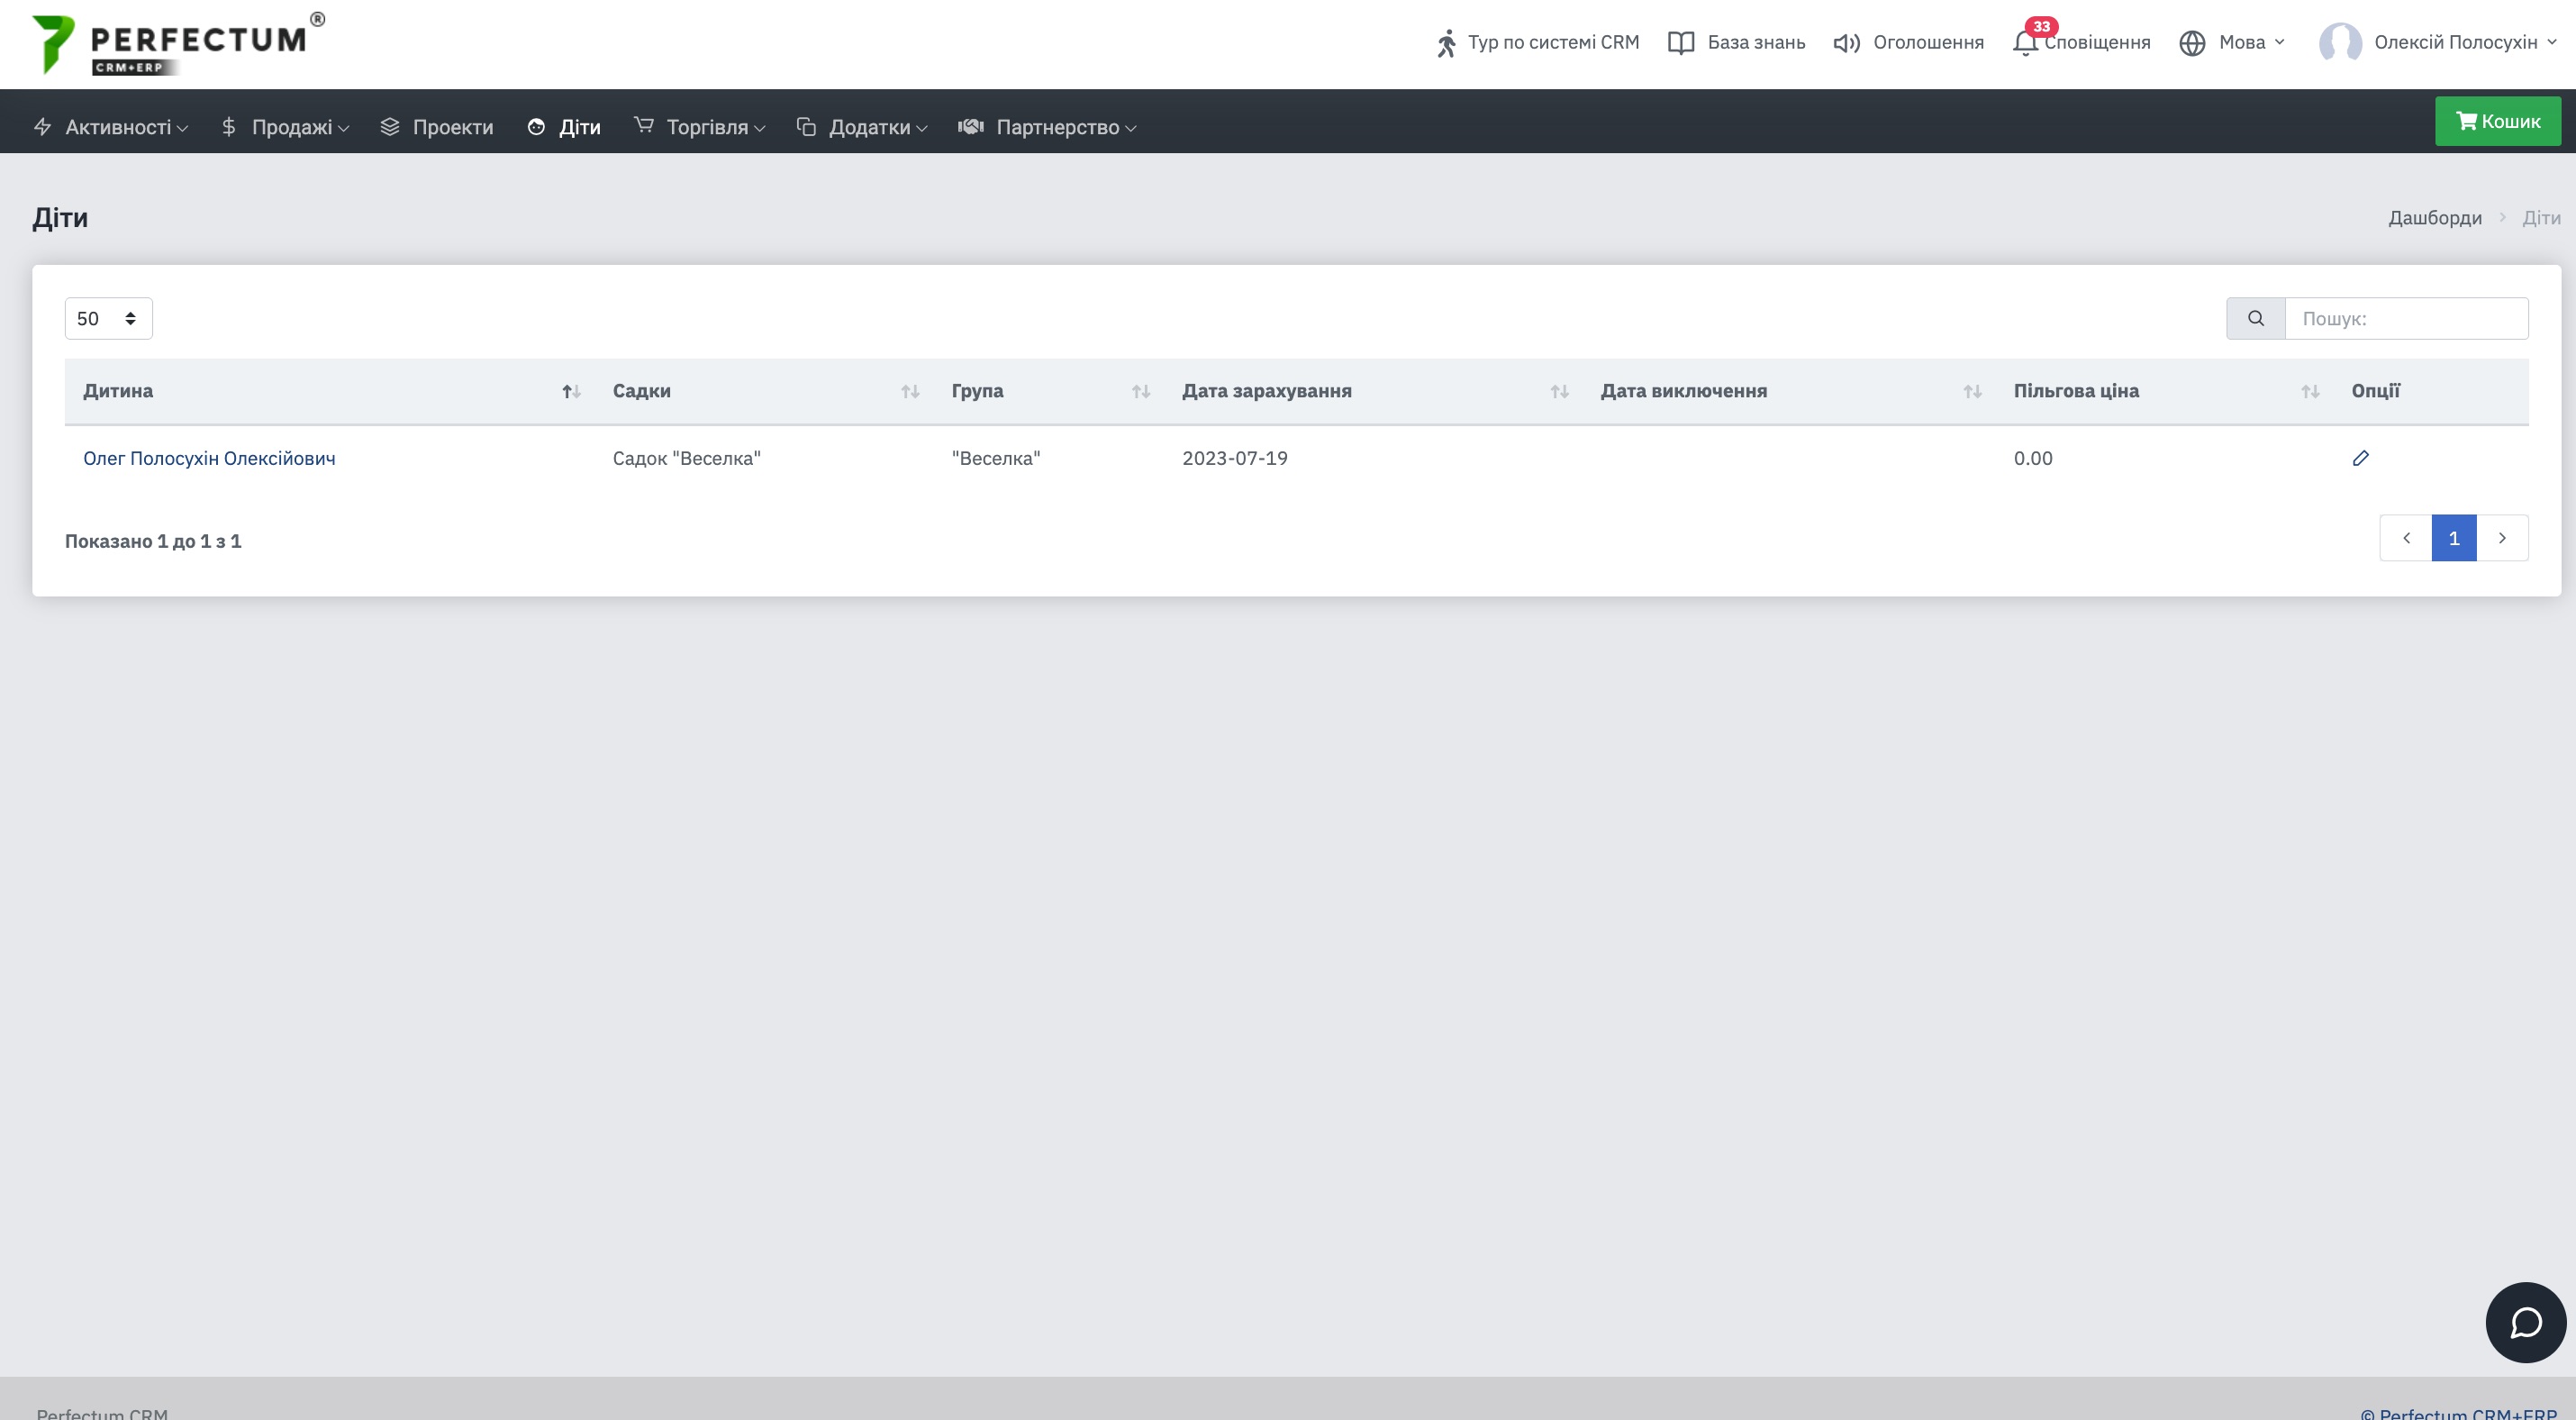
Task: Sort by Група column arrows
Action: click(x=1140, y=391)
